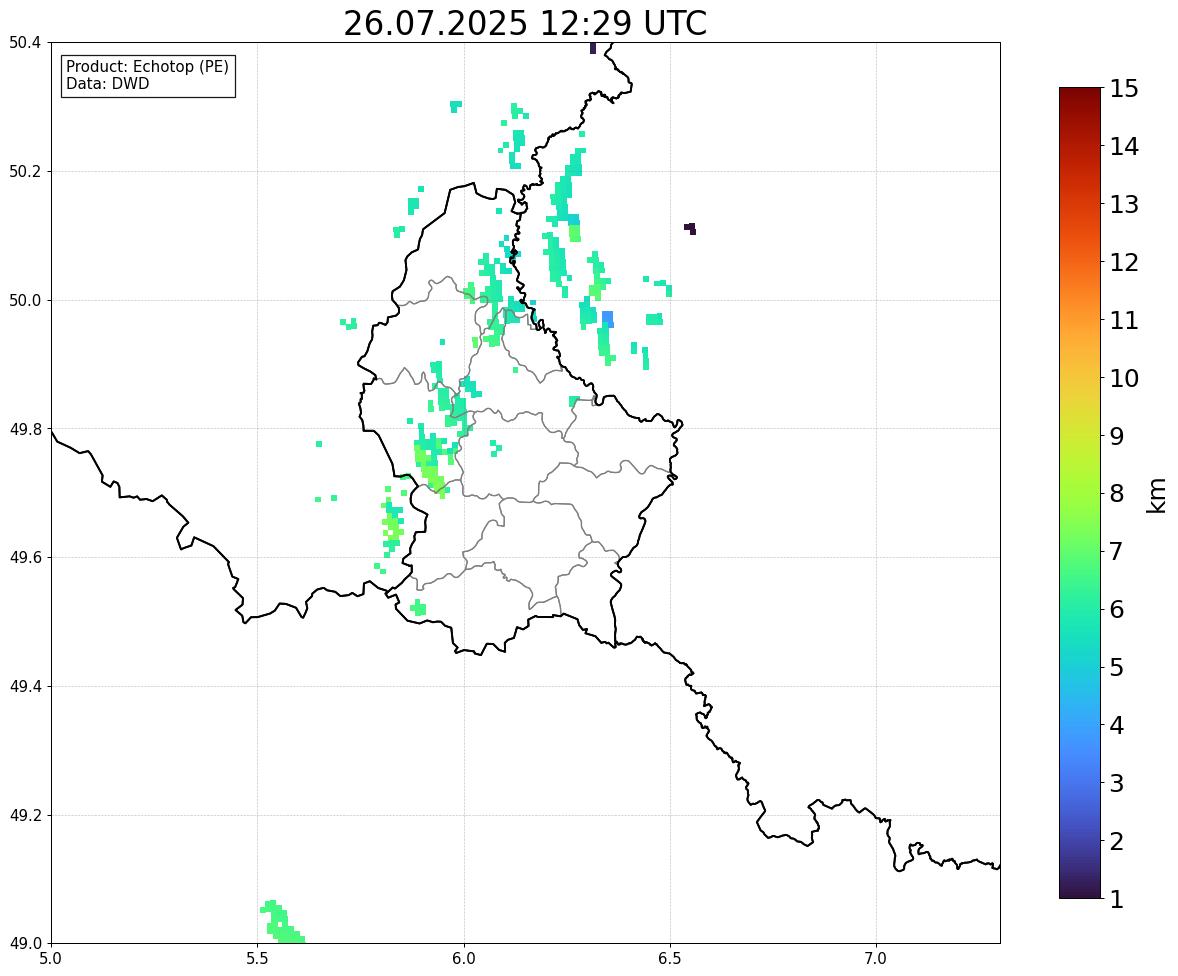Click the longitude axis label 7.0
Screen dimensions: 1178x976
[x=877, y=959]
